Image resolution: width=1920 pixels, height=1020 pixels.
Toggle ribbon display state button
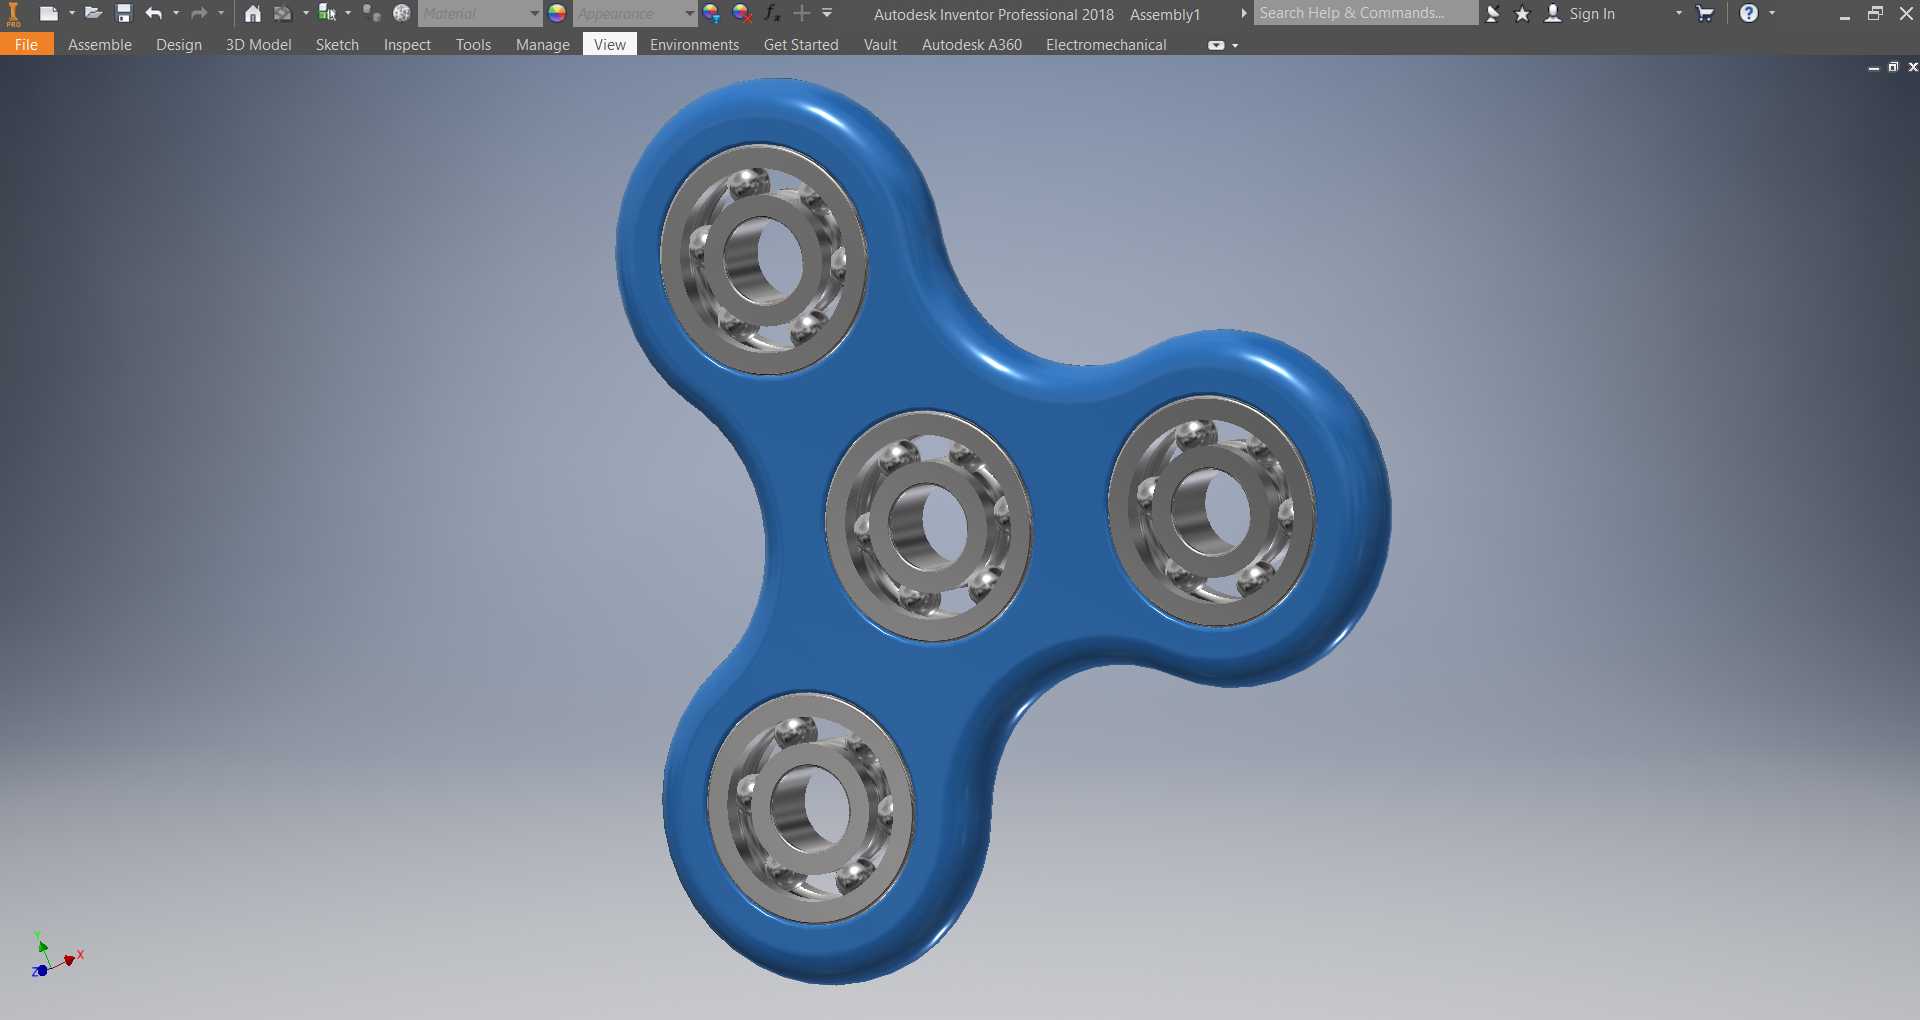click(1216, 45)
